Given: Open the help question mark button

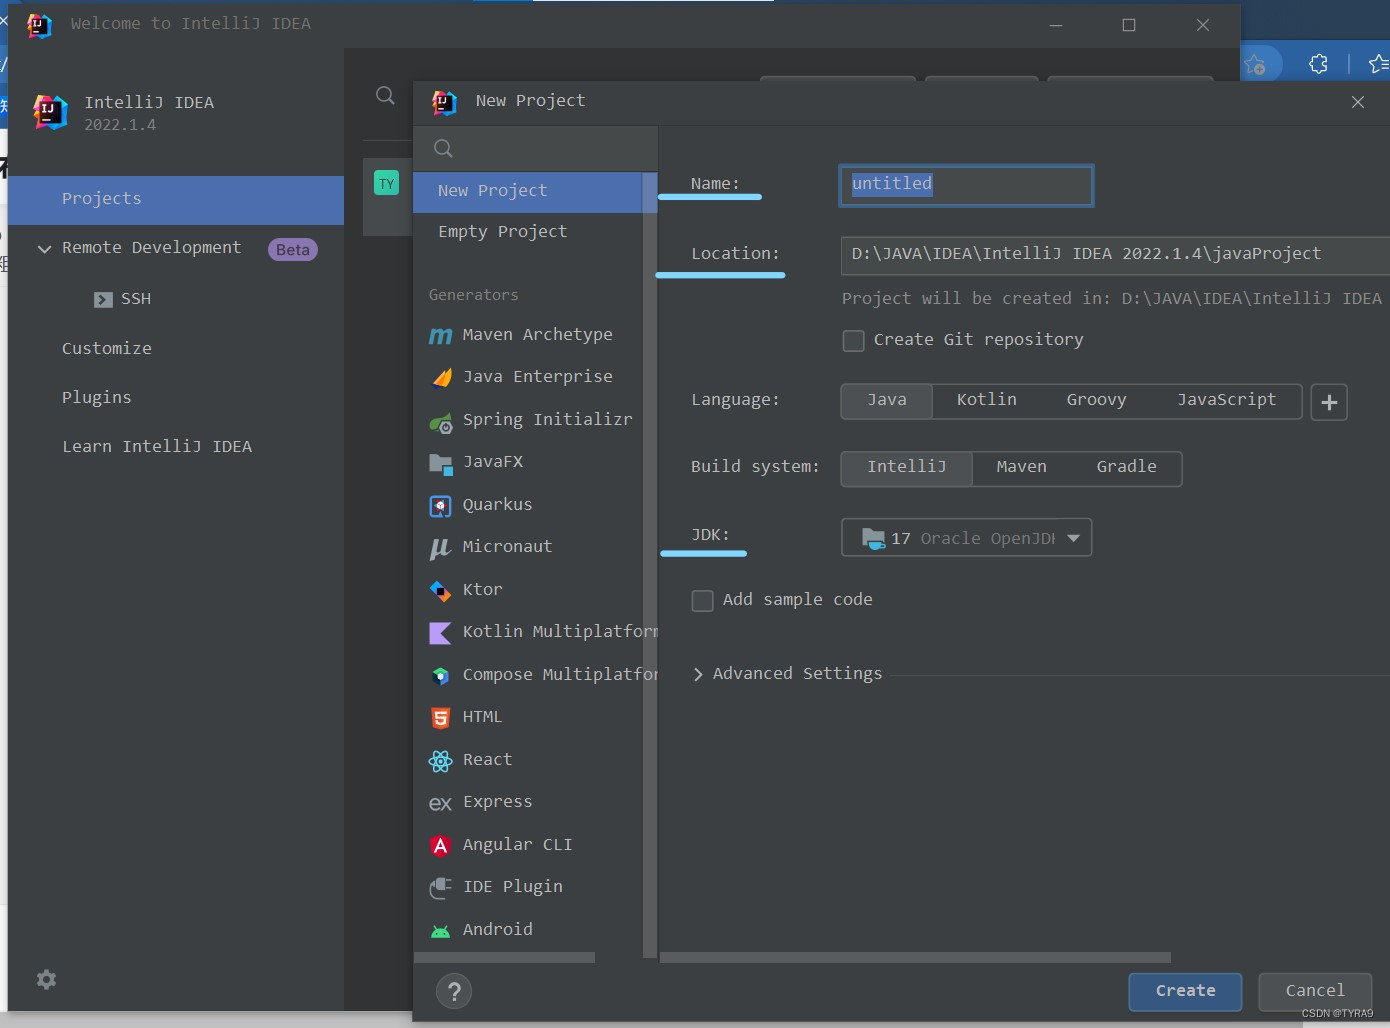Looking at the screenshot, I should (x=454, y=991).
